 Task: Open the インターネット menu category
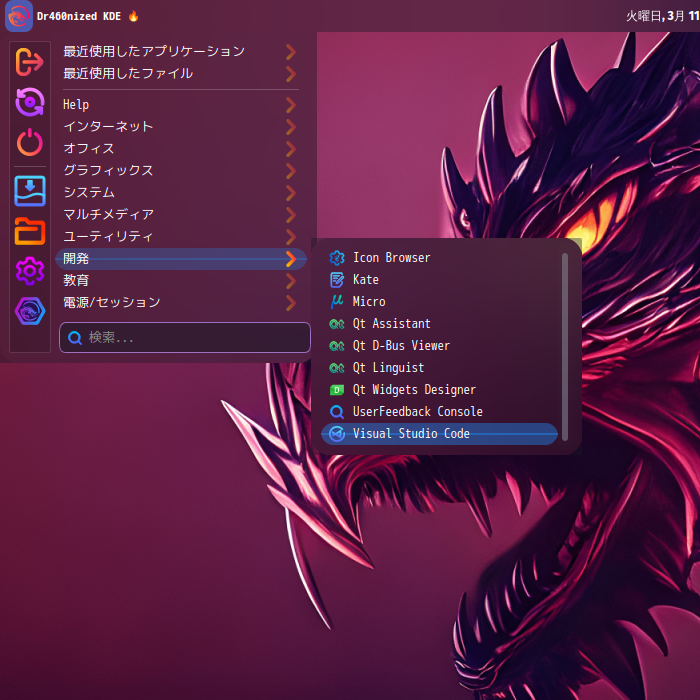[181, 127]
